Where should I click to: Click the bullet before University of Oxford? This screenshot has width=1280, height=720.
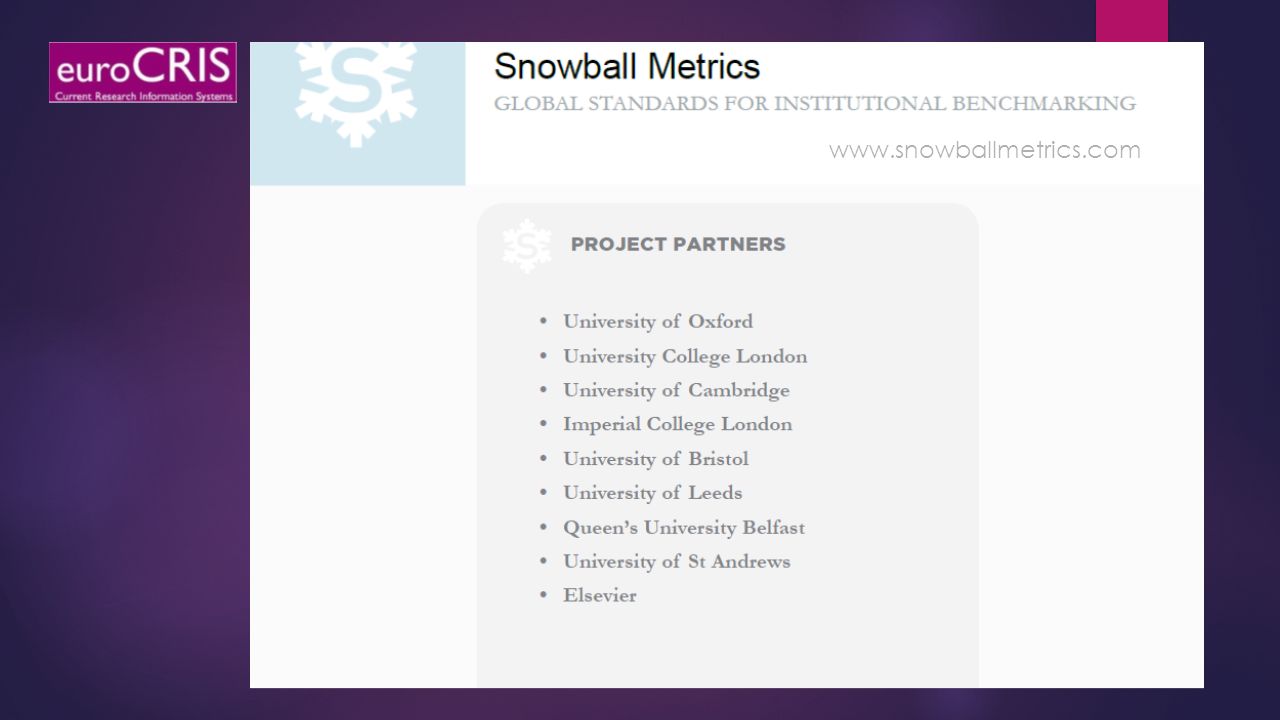[543, 322]
